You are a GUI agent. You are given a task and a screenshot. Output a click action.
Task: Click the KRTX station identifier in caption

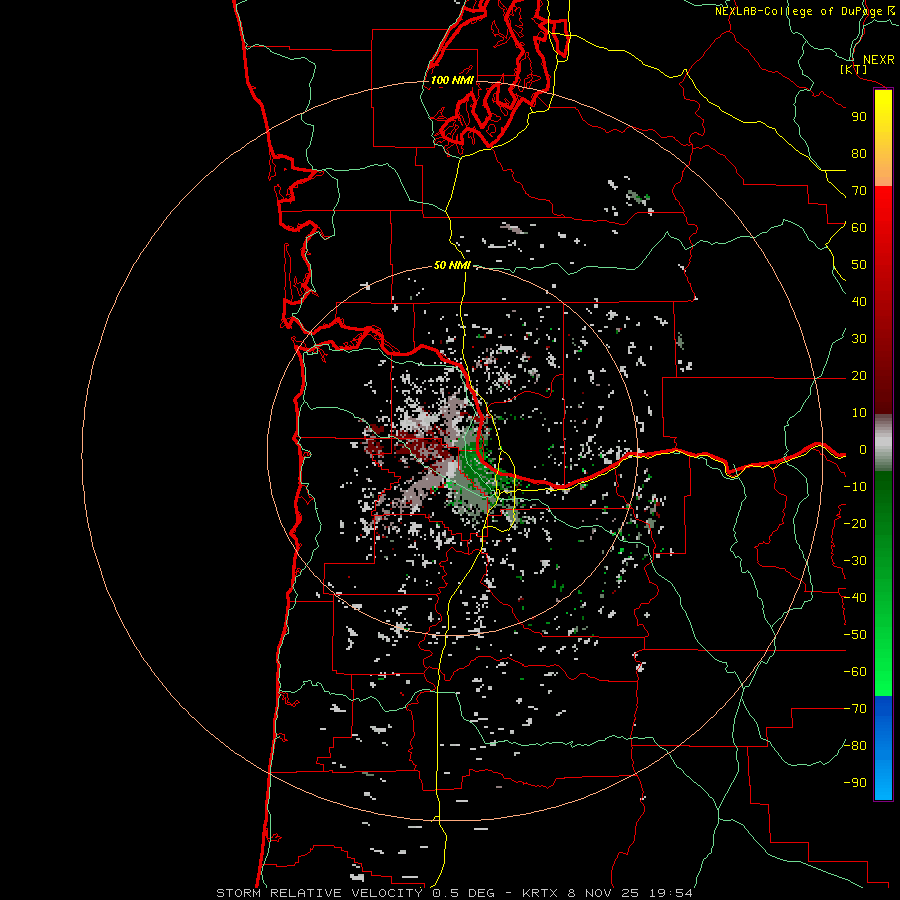(542, 893)
